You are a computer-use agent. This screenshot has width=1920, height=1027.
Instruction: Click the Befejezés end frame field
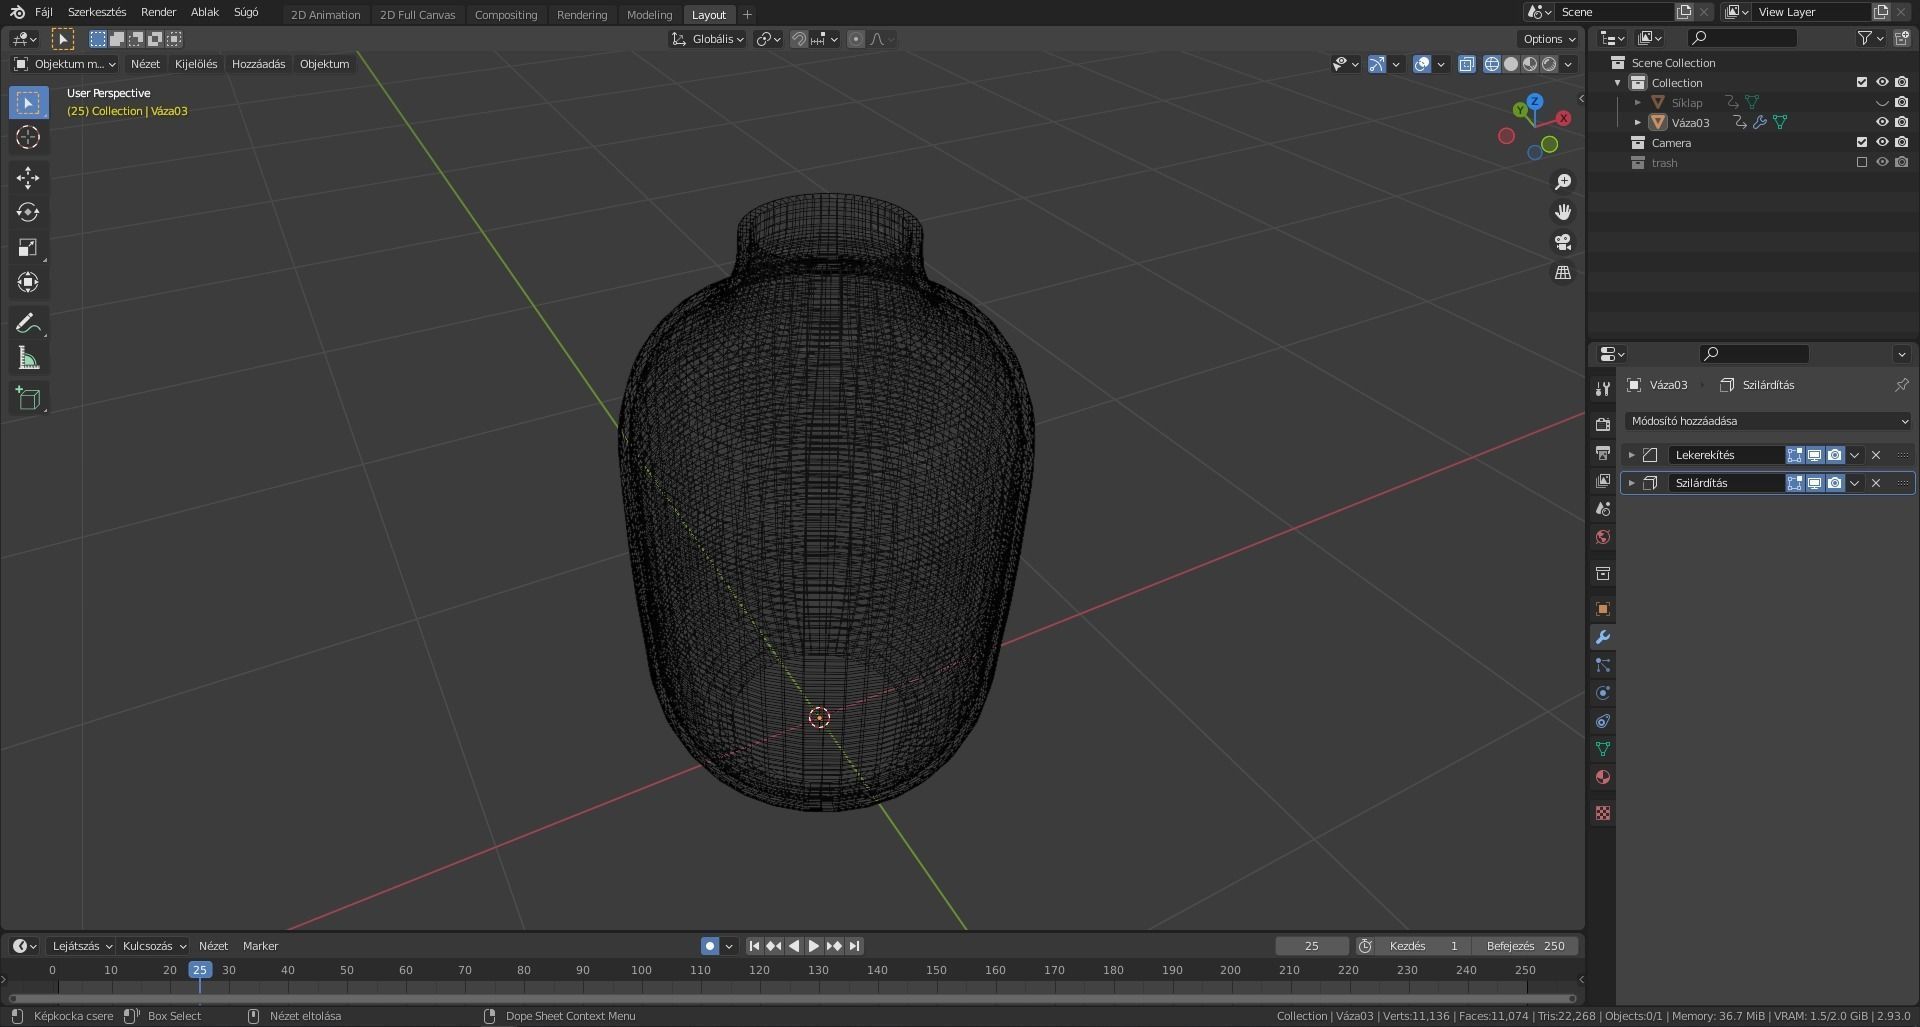[1526, 946]
